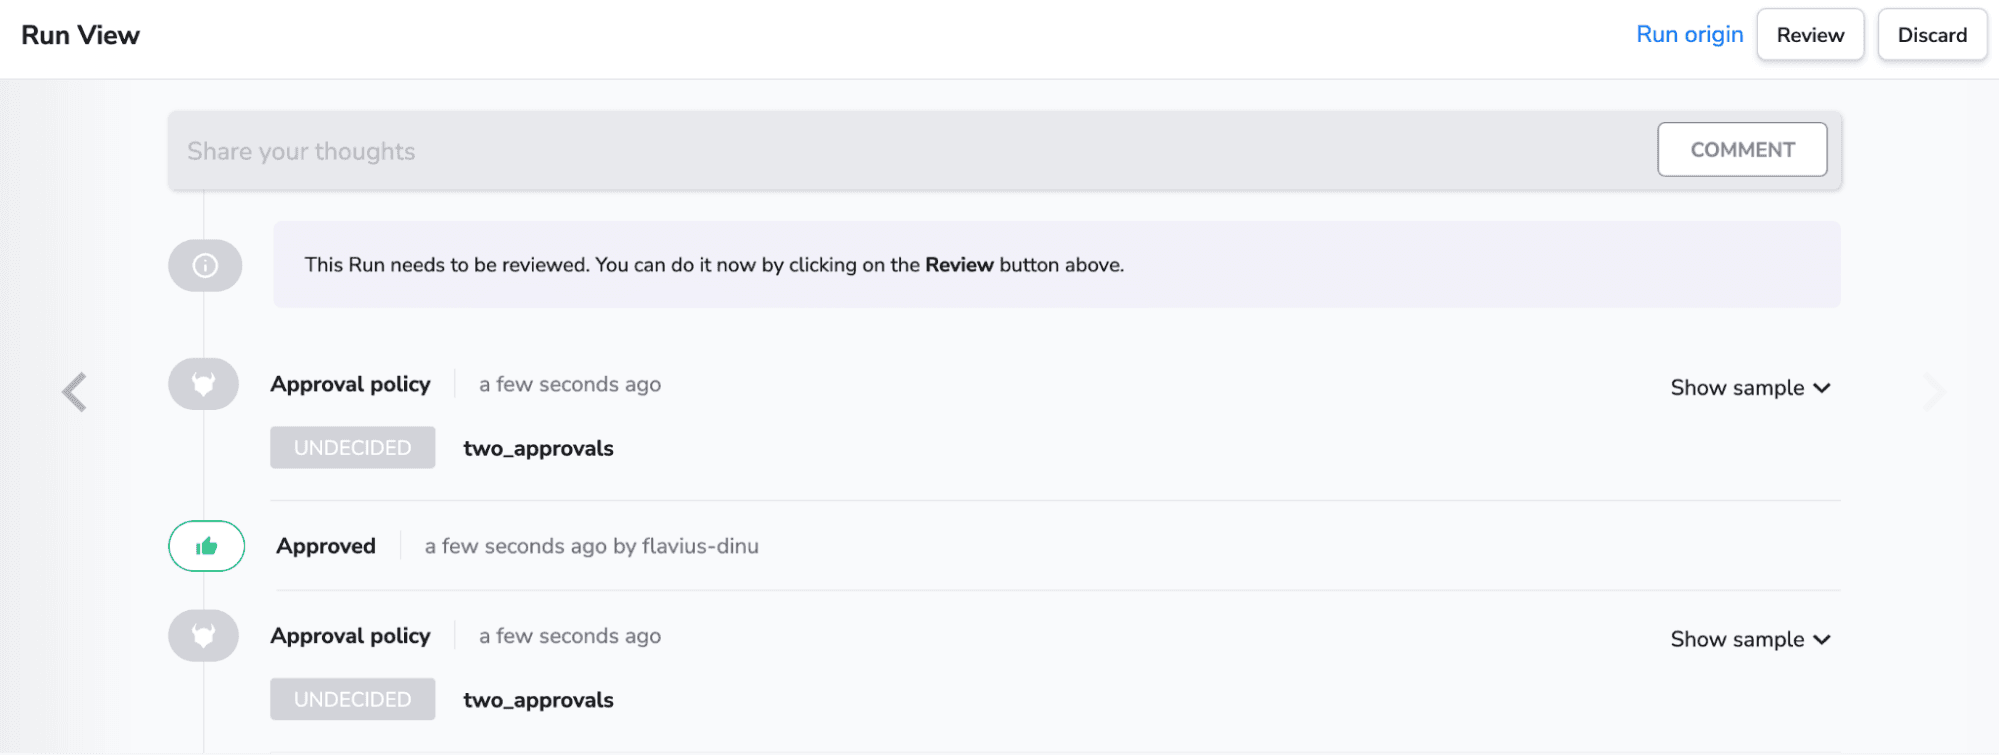Click the Approved entry label
The width and height of the screenshot is (1999, 755).
tap(326, 546)
